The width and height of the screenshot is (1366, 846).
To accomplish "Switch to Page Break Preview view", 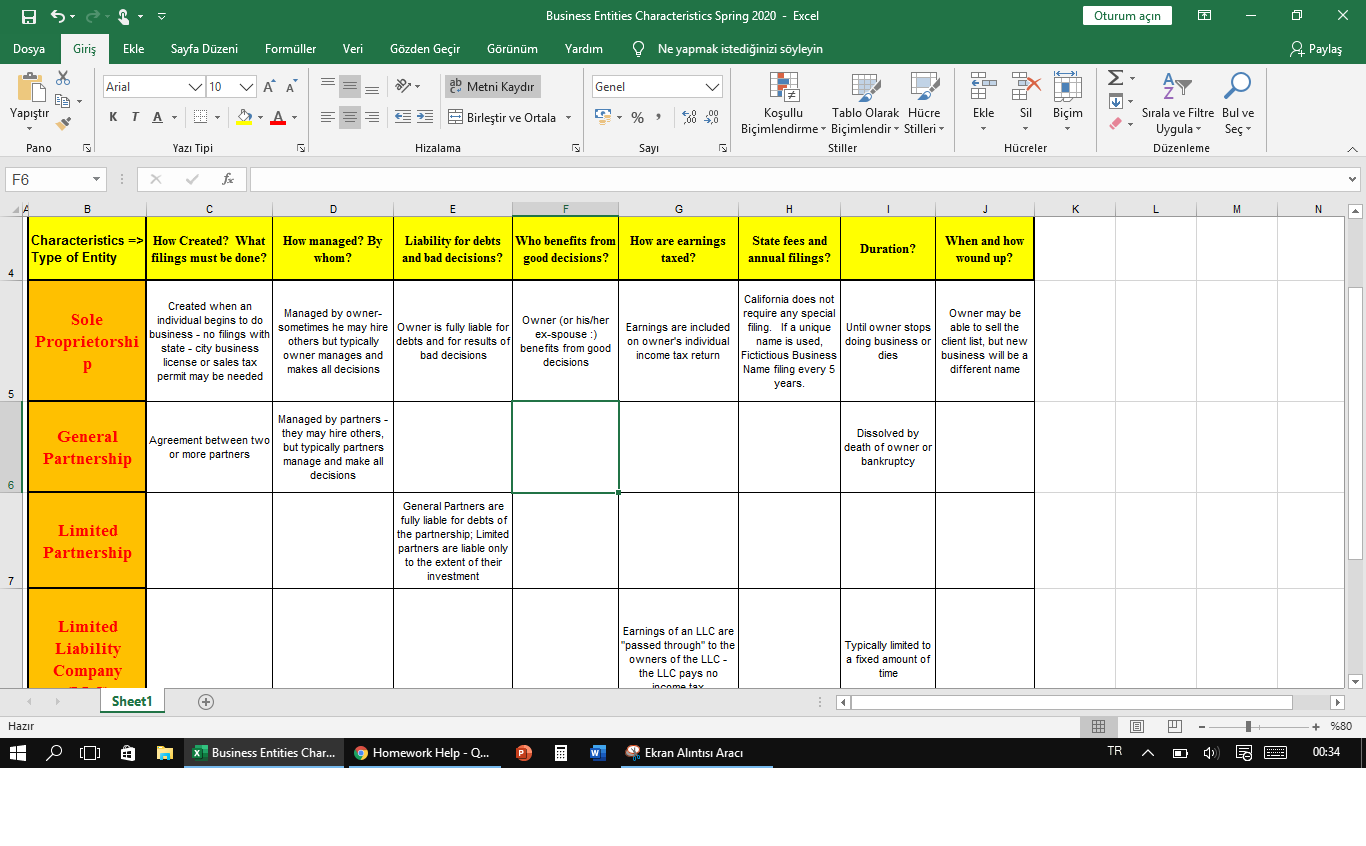I will tap(1174, 727).
